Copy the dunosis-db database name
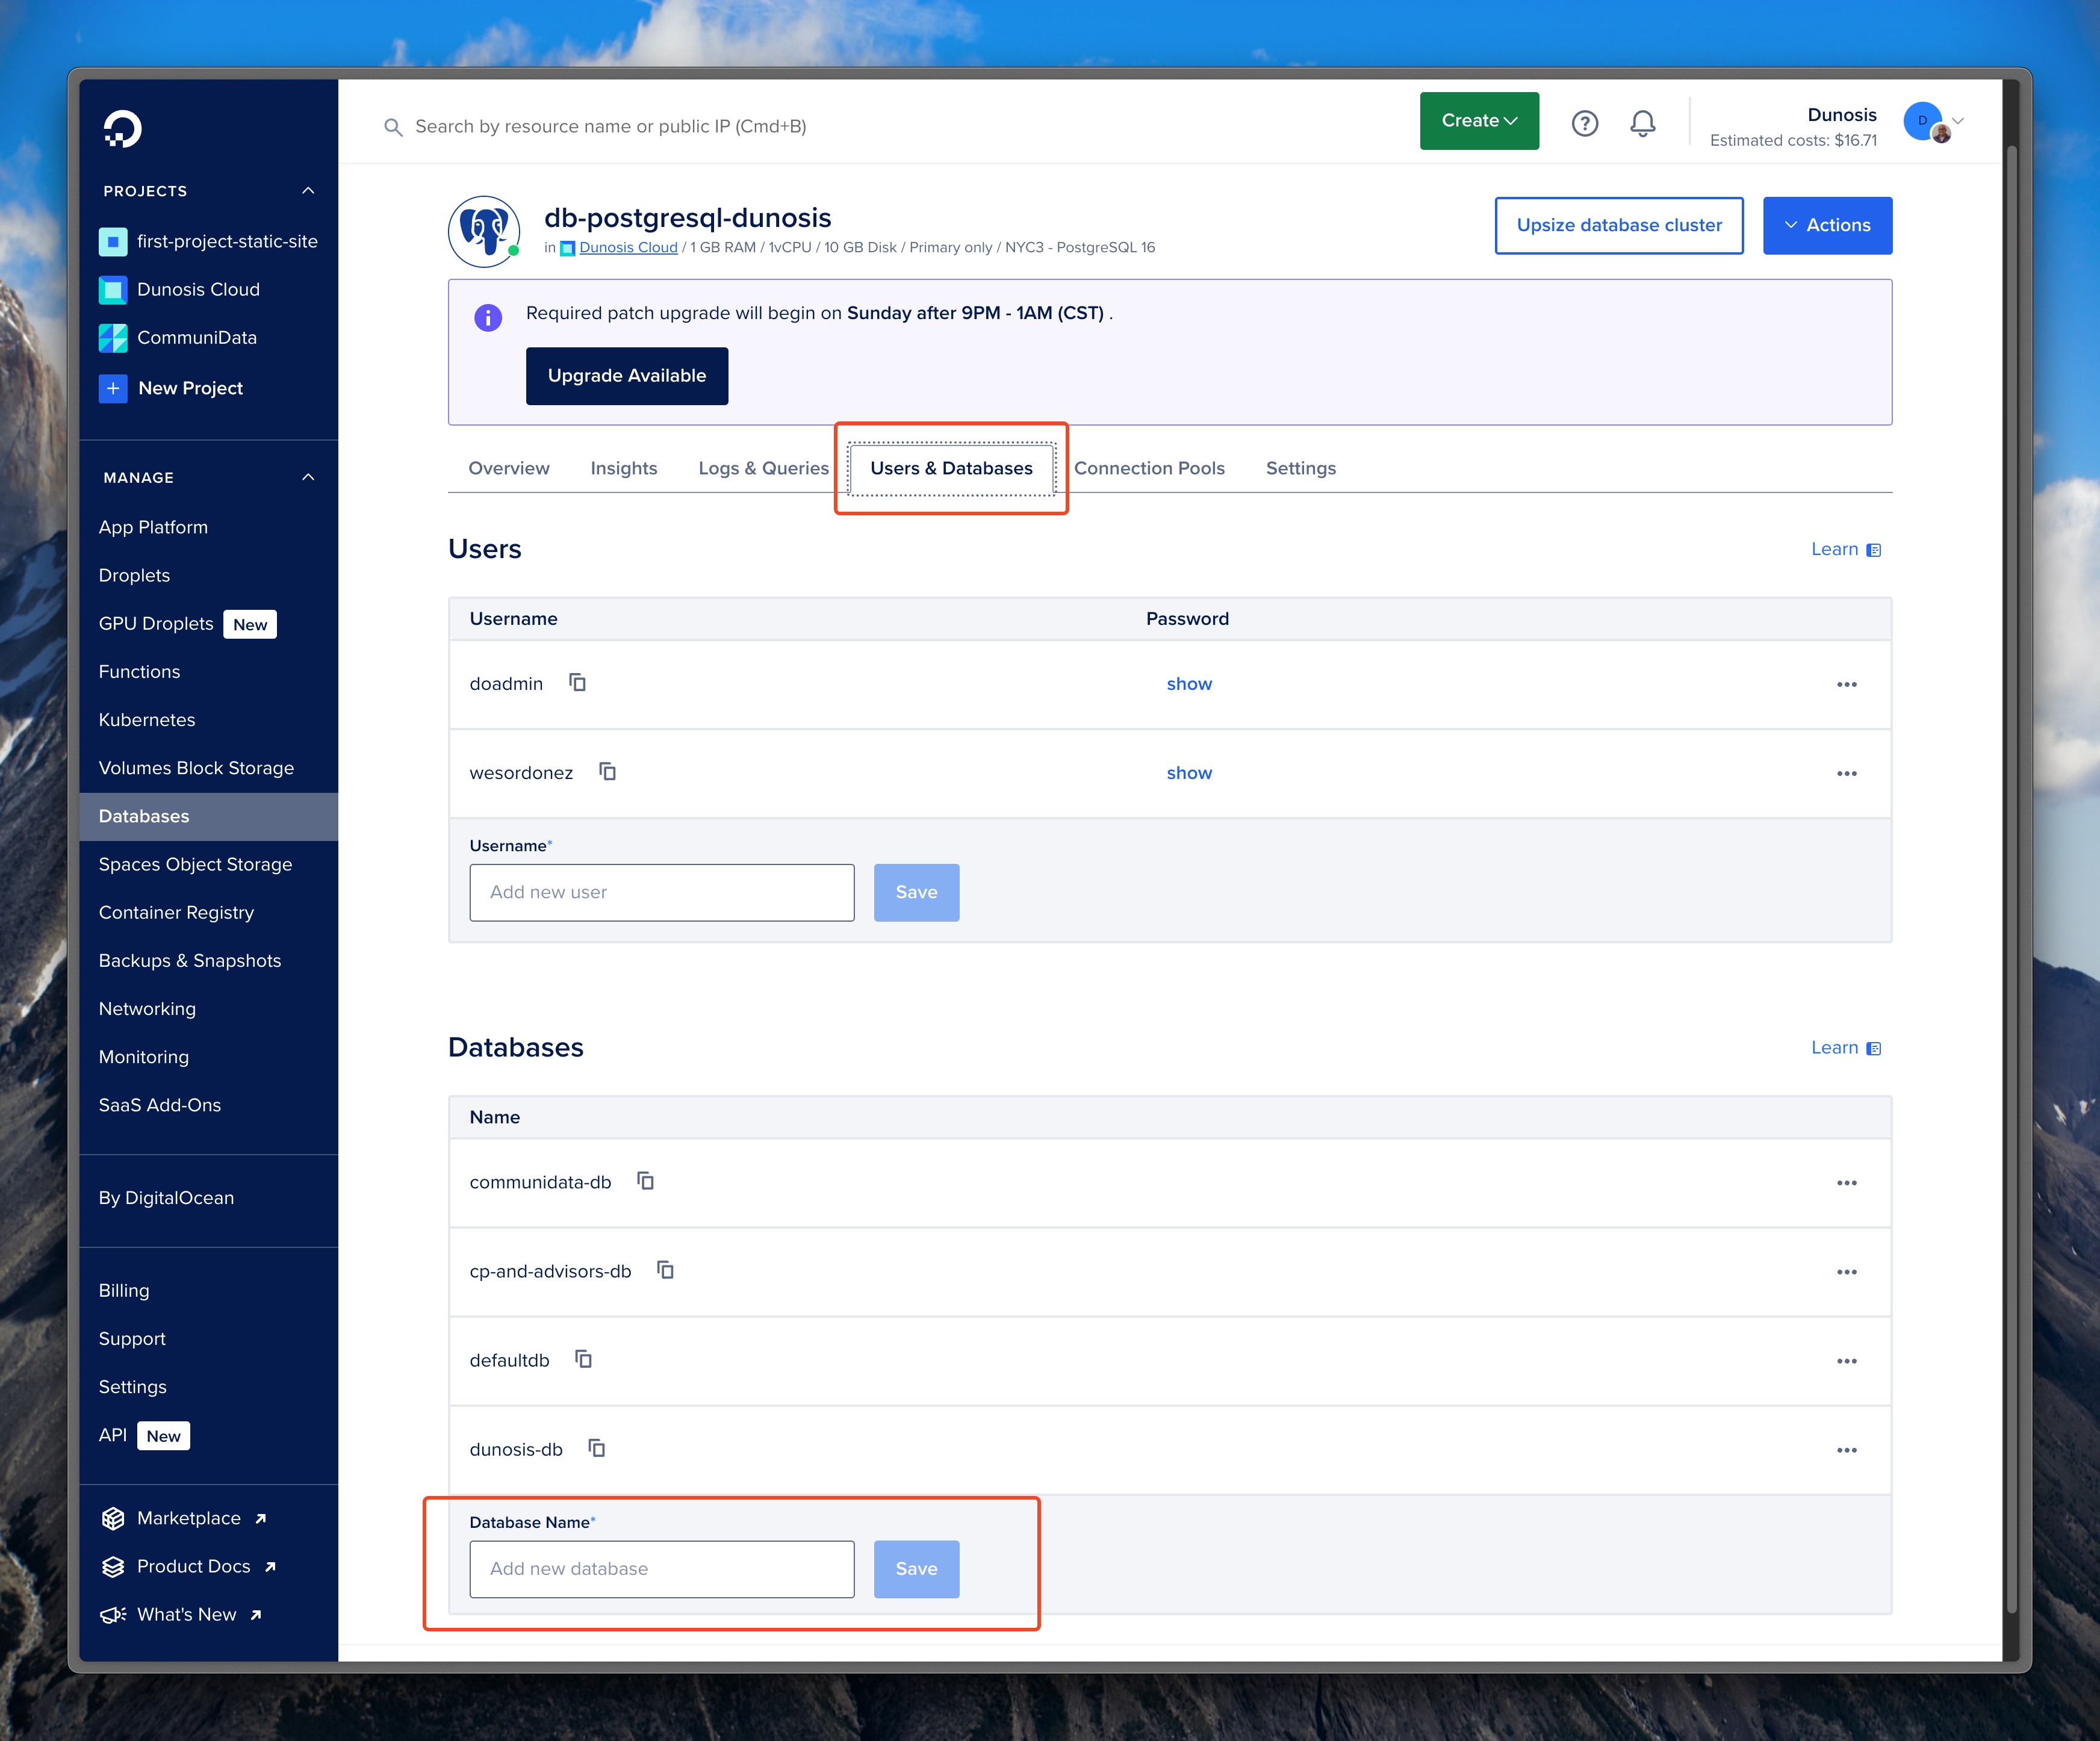2100x1741 pixels. click(597, 1448)
